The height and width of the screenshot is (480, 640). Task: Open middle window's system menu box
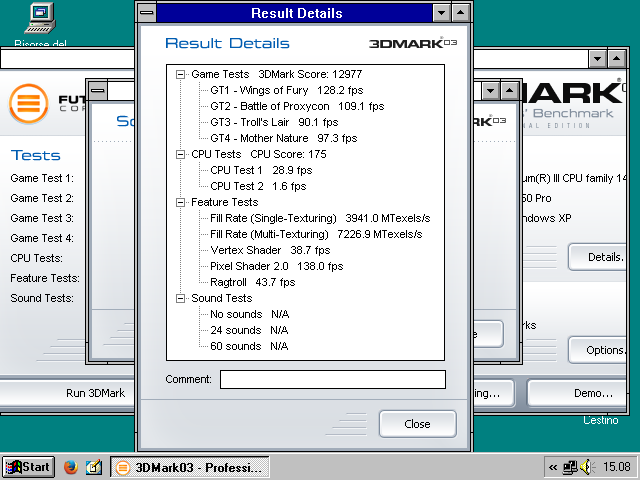coord(98,91)
